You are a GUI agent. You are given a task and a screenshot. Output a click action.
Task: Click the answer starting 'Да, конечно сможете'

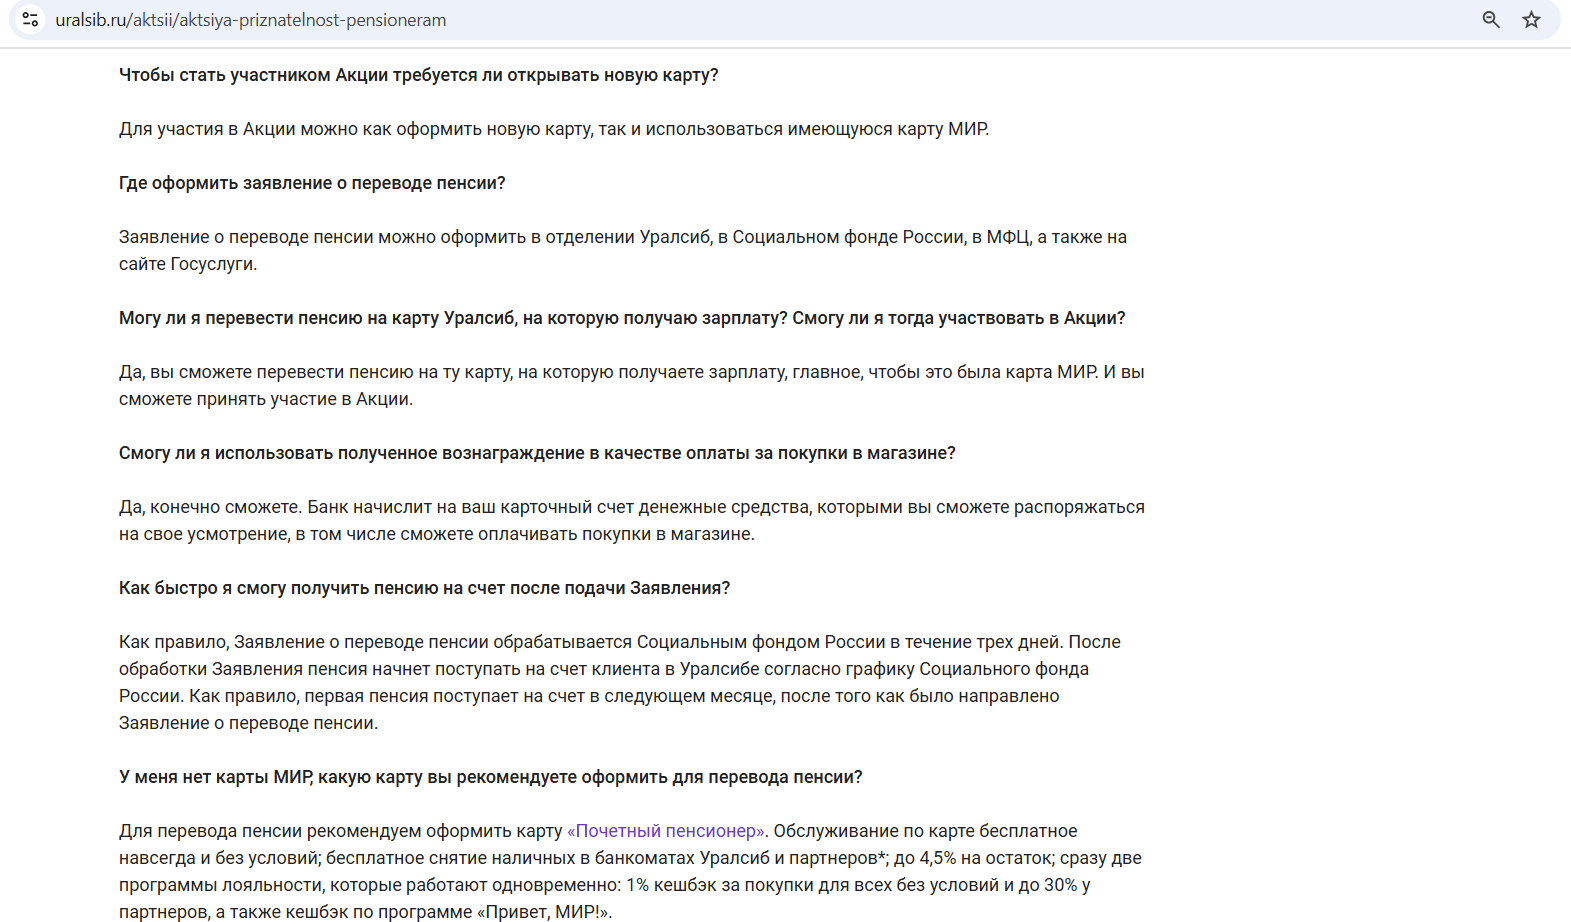click(x=632, y=520)
